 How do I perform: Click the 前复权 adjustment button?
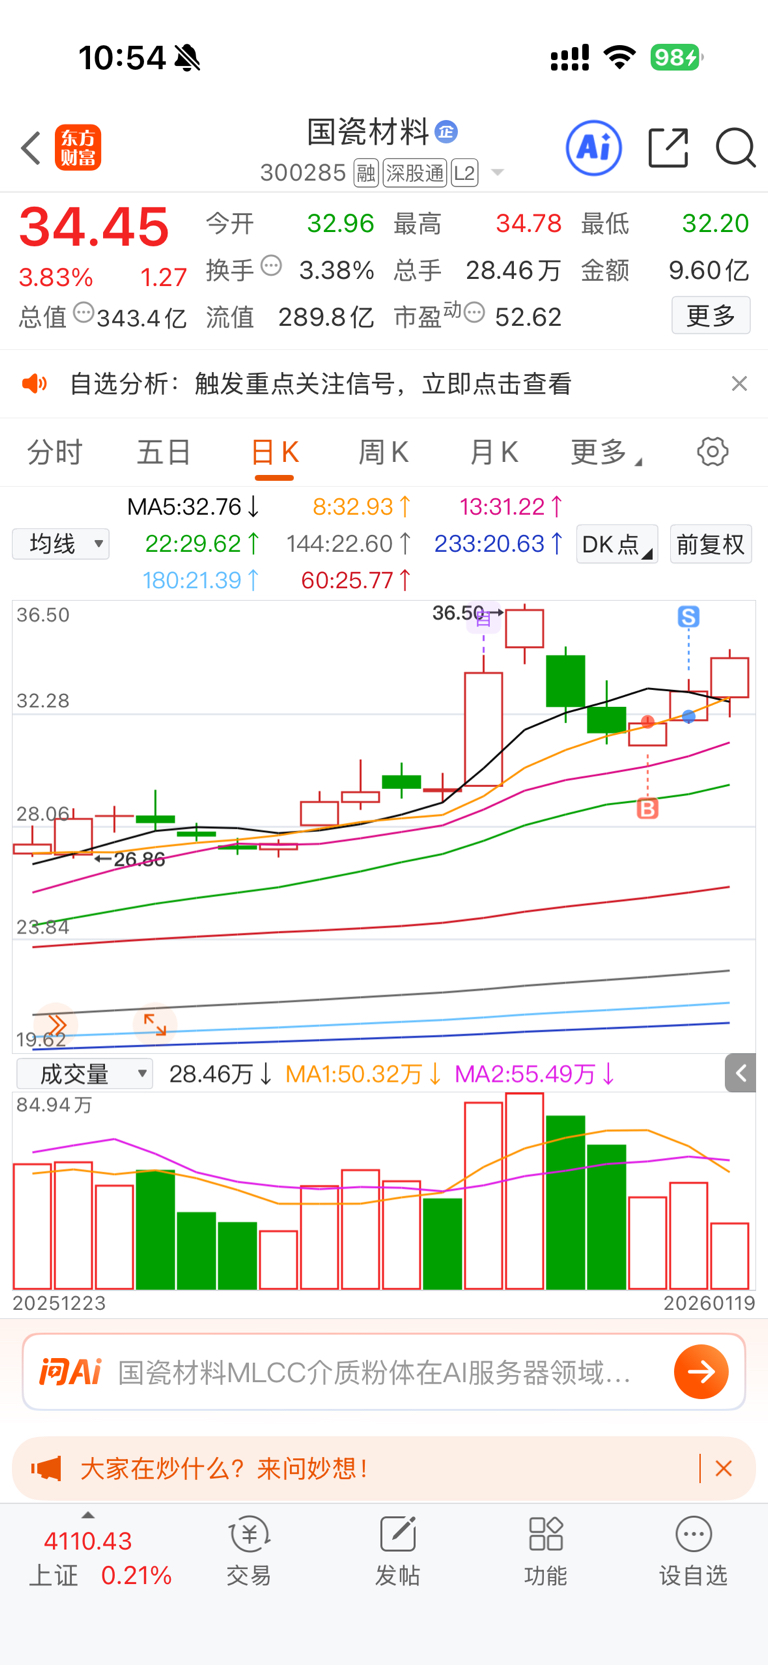710,544
